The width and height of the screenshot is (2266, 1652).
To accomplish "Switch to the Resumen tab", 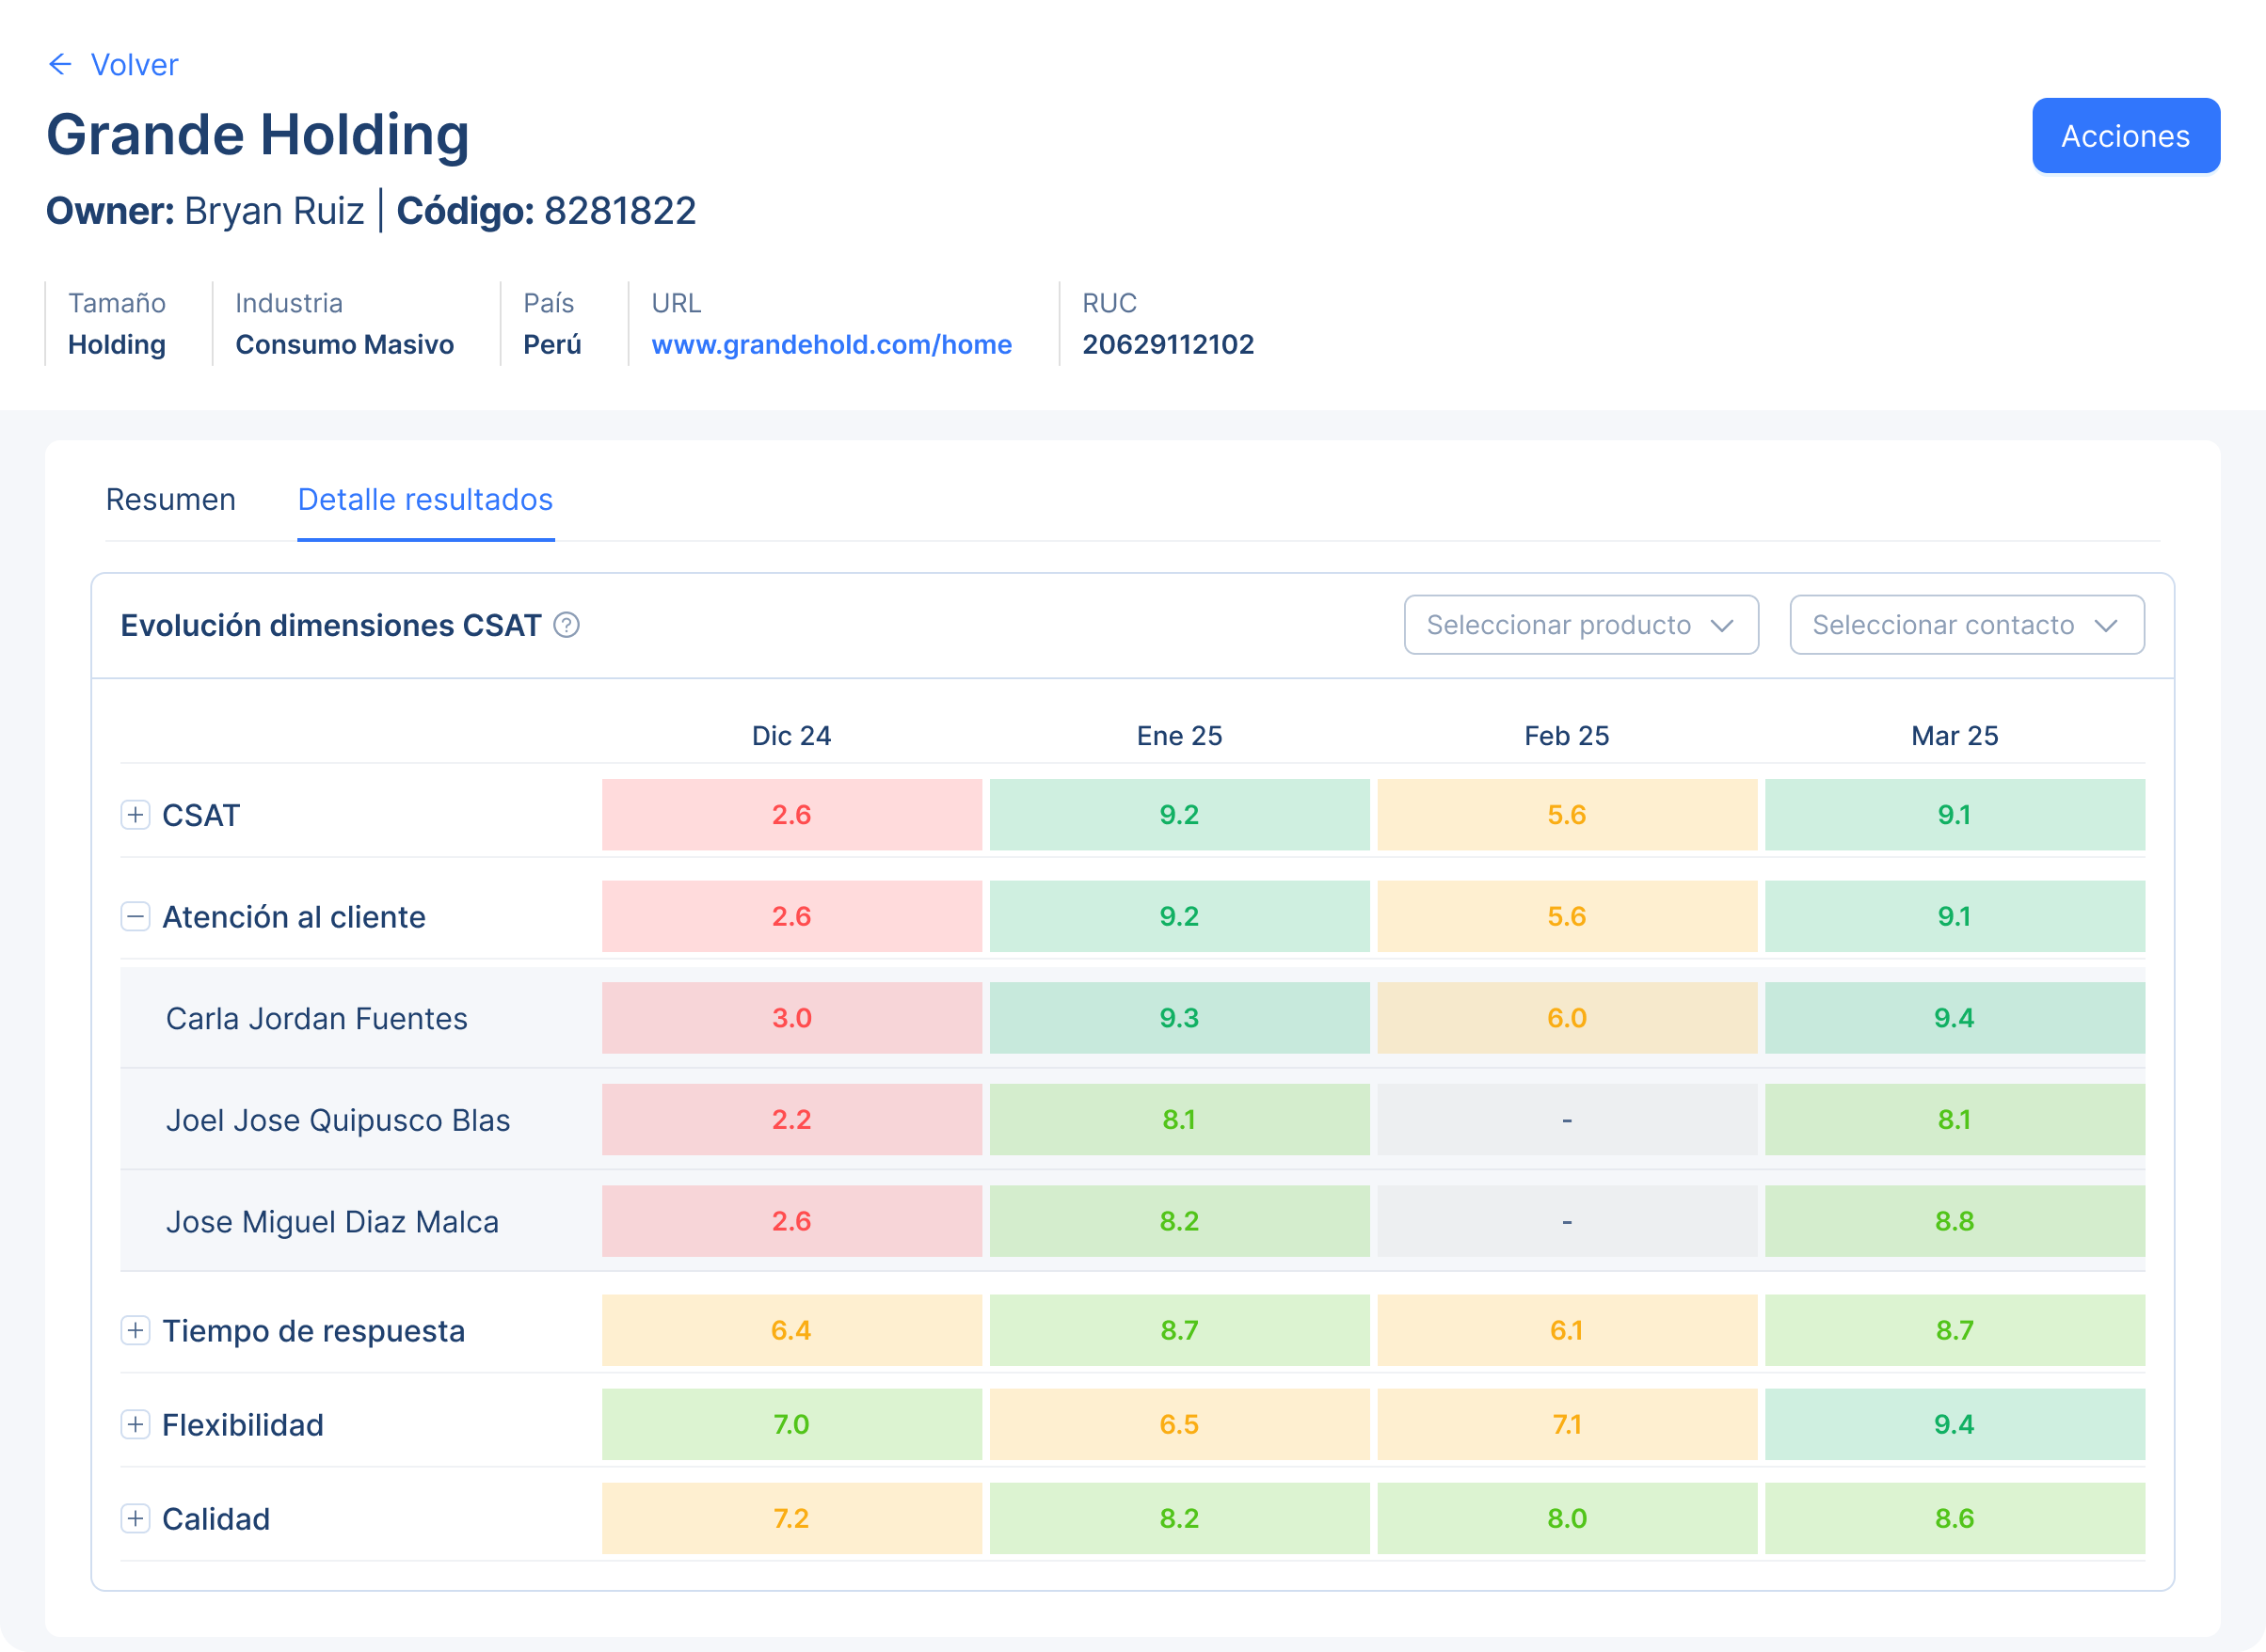I will point(171,499).
